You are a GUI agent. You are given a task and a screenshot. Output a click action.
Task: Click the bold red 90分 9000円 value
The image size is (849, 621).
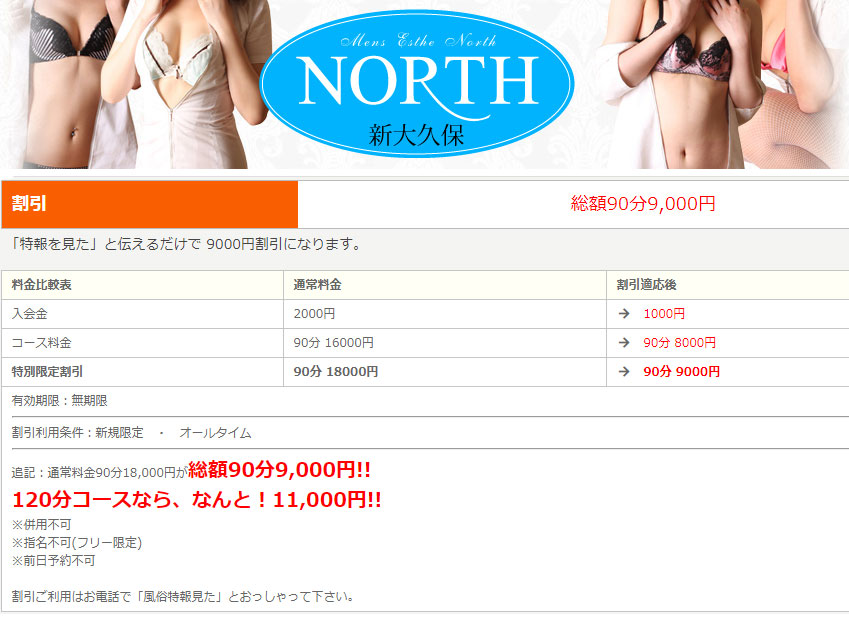pyautogui.click(x=681, y=372)
